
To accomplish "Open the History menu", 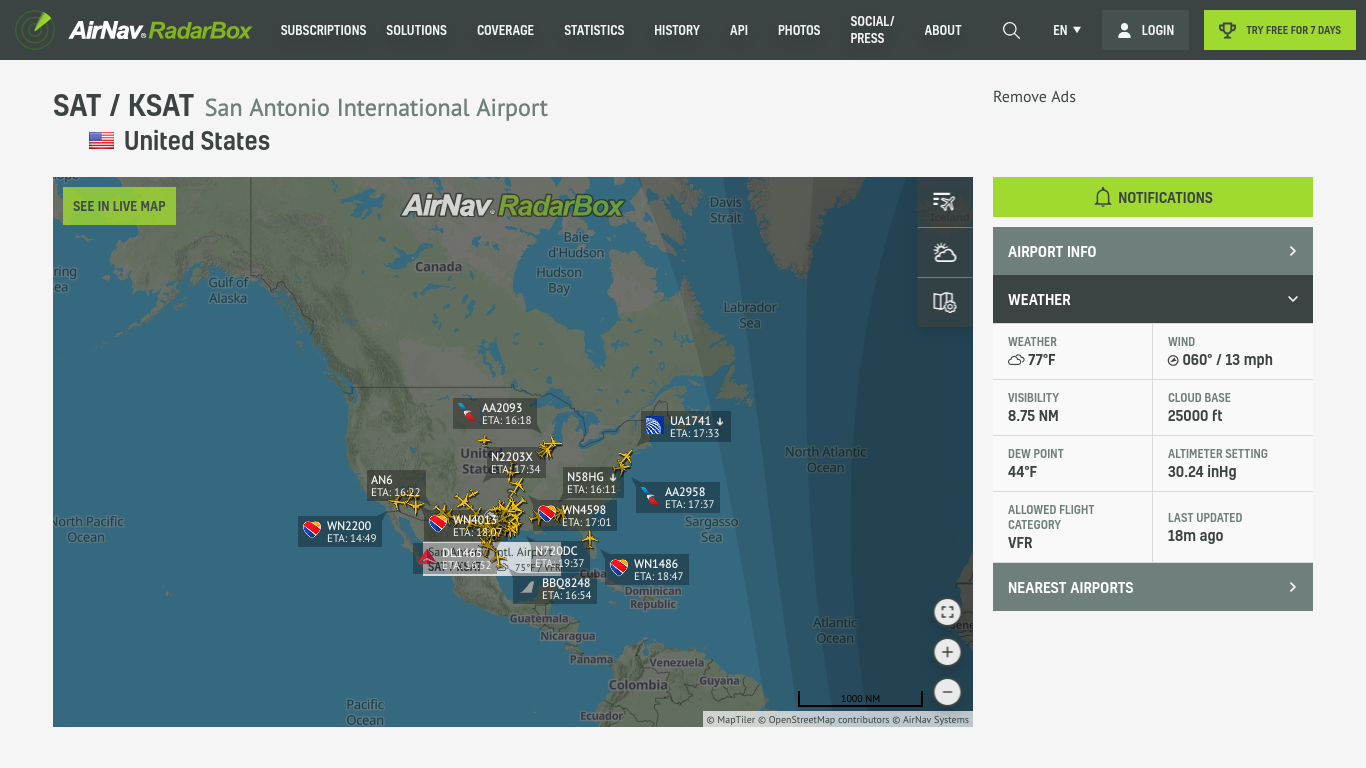I will (x=677, y=30).
